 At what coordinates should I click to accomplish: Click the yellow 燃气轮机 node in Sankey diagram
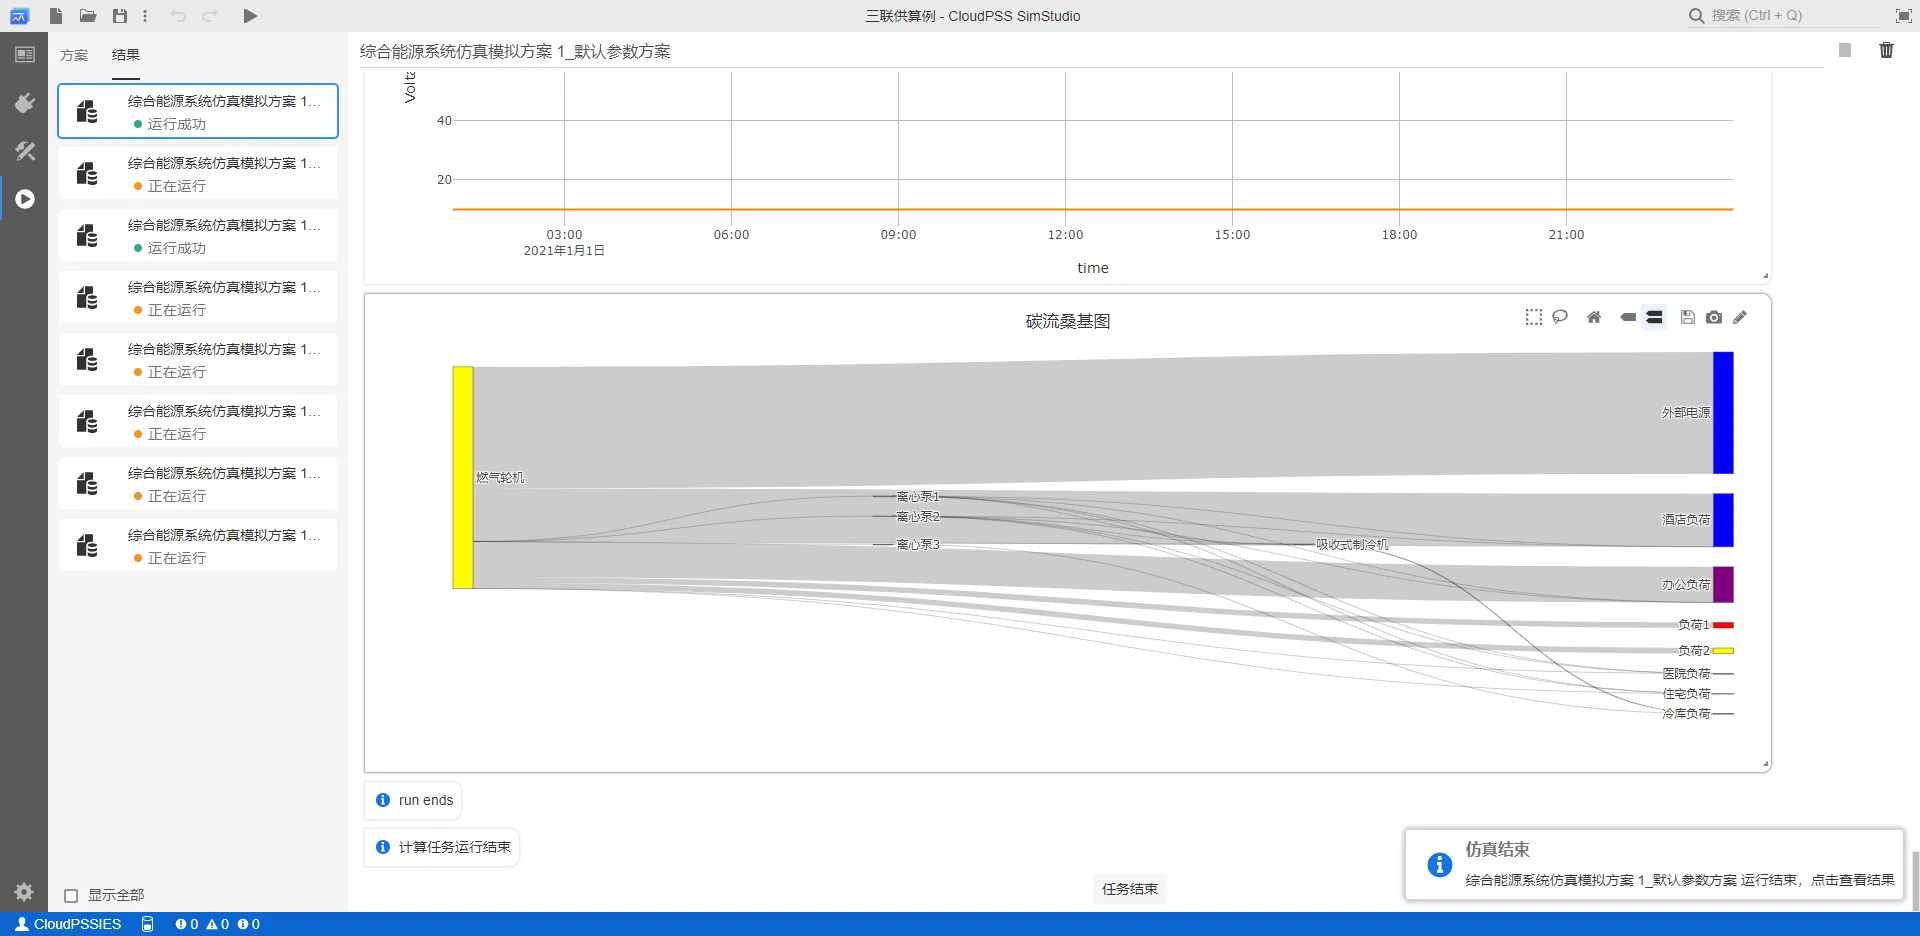tap(463, 477)
